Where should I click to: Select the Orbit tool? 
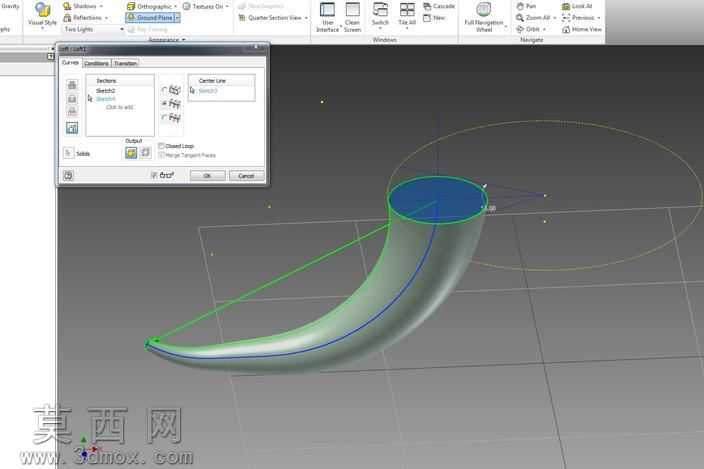click(528, 29)
